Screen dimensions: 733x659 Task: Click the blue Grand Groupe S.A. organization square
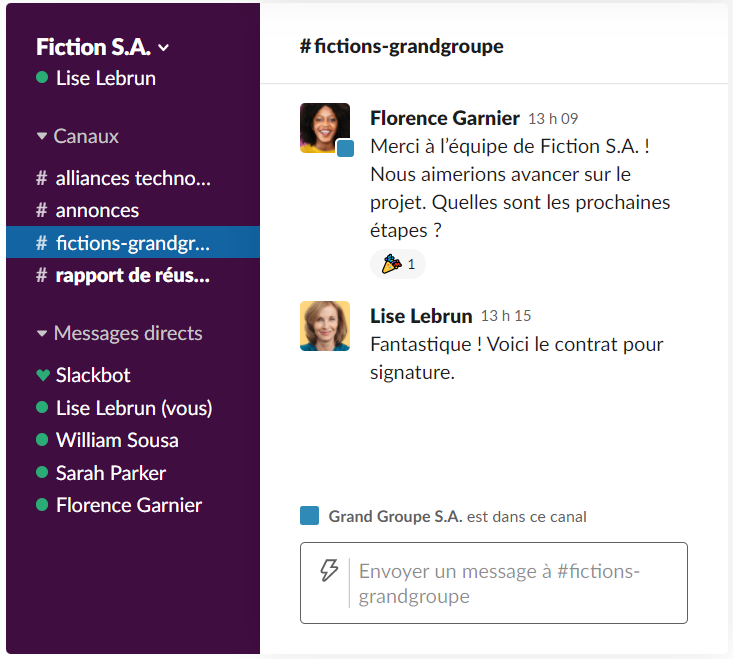[309, 516]
